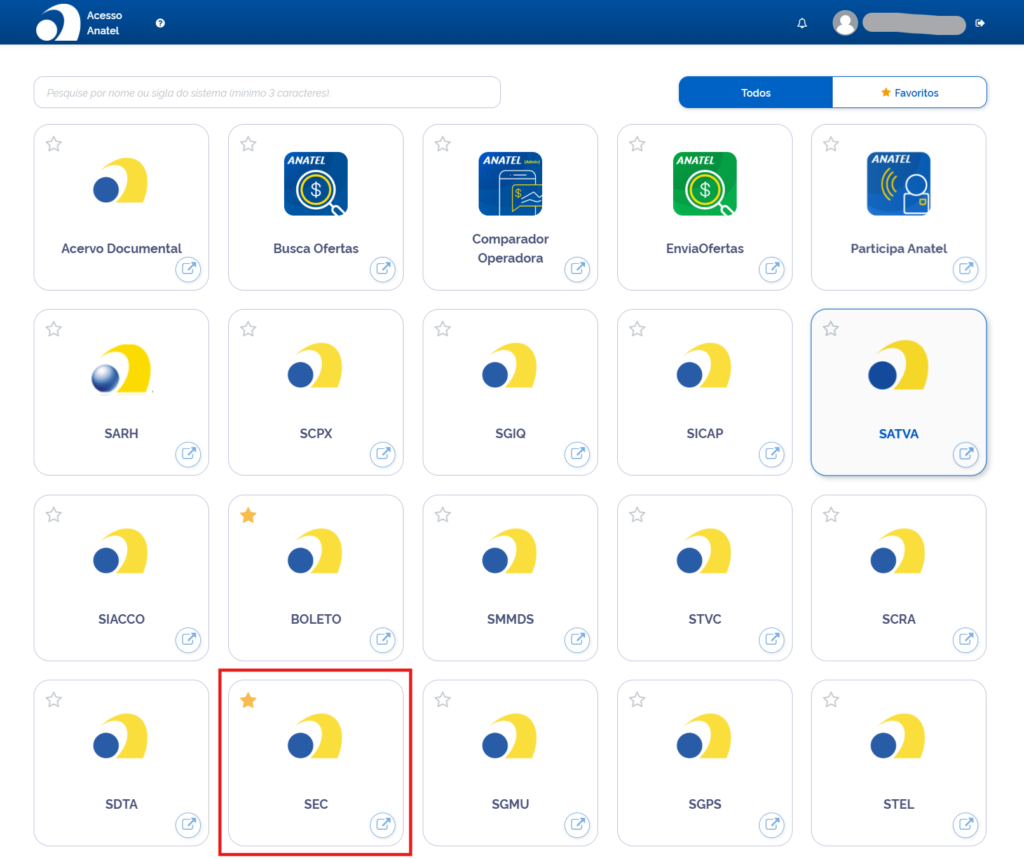Open the BOLETO card label
Screen dimensions: 1024x859
coord(316,619)
